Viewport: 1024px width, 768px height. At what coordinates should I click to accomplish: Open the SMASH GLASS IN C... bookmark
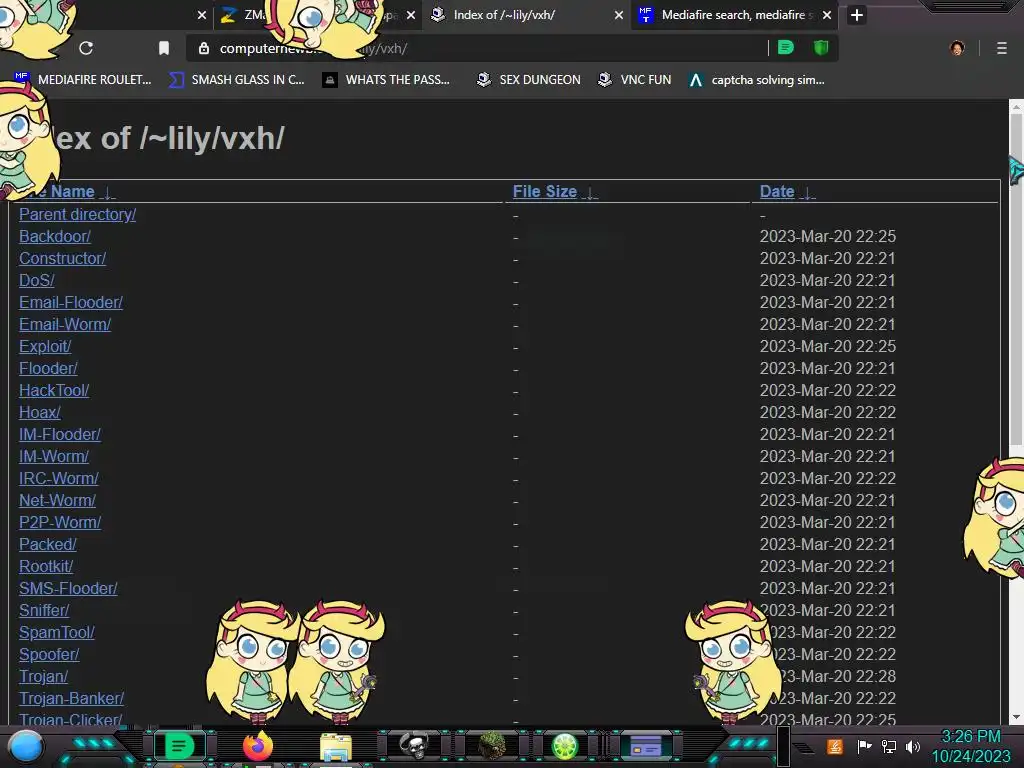(x=237, y=80)
